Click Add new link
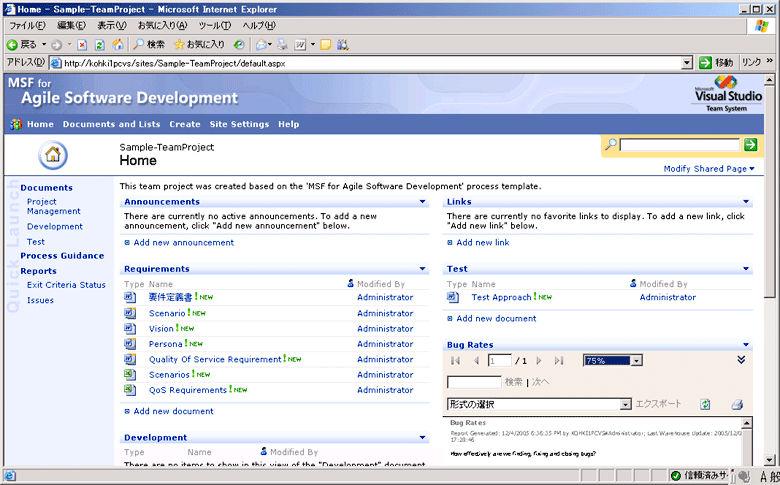 [483, 242]
